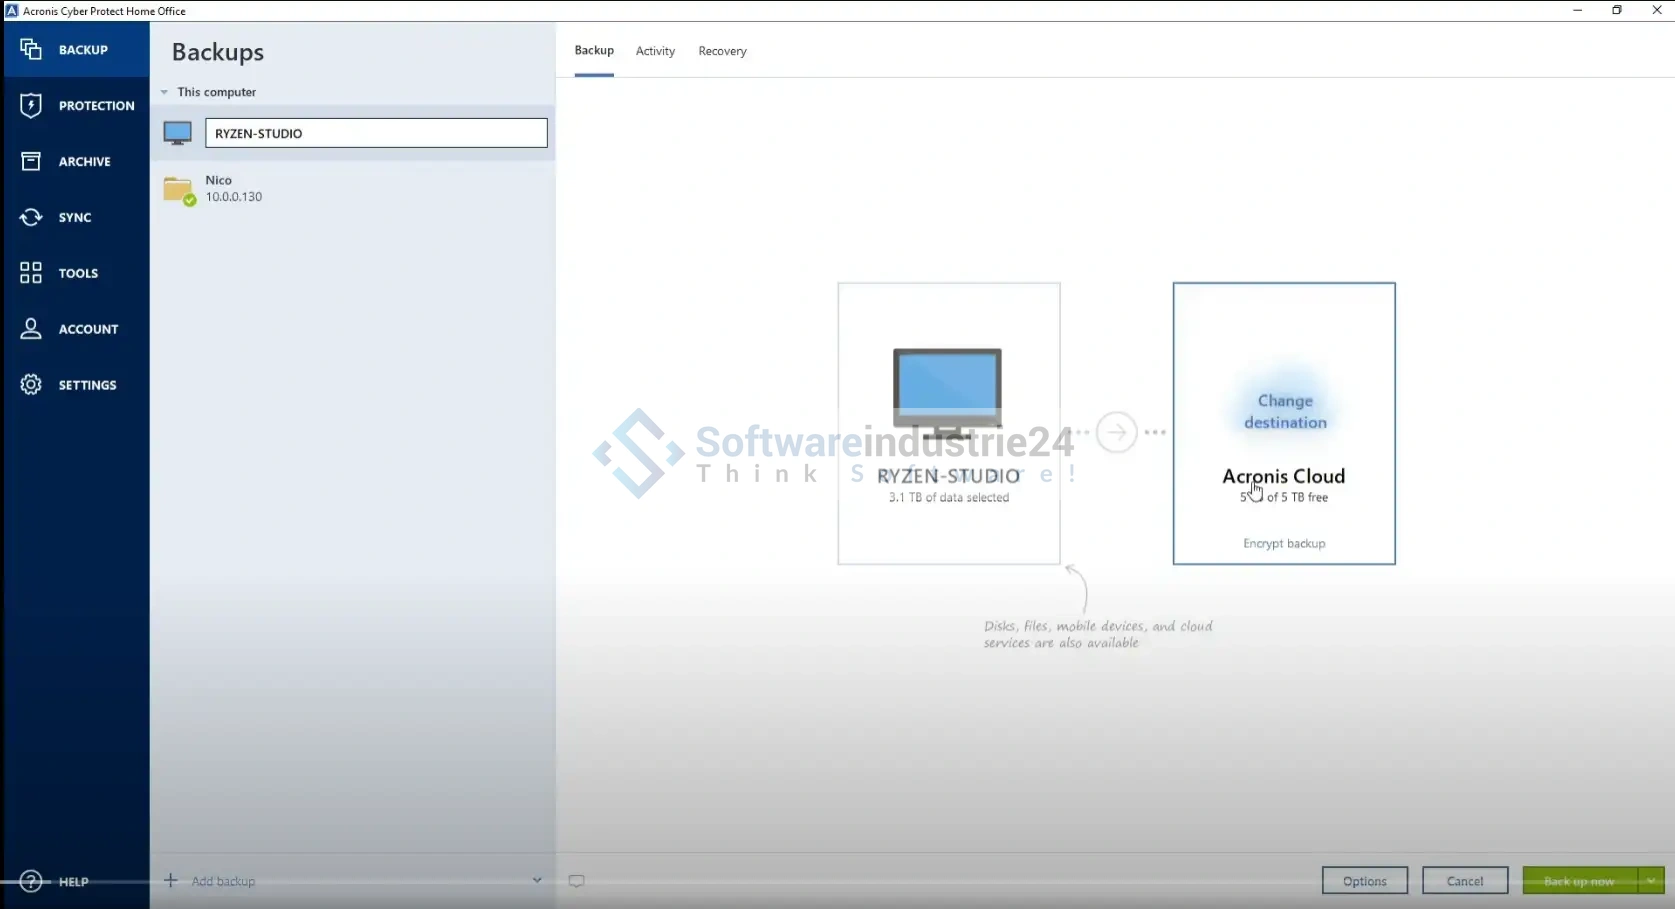The width and height of the screenshot is (1675, 909).
Task: Click the Options button
Action: click(x=1364, y=881)
